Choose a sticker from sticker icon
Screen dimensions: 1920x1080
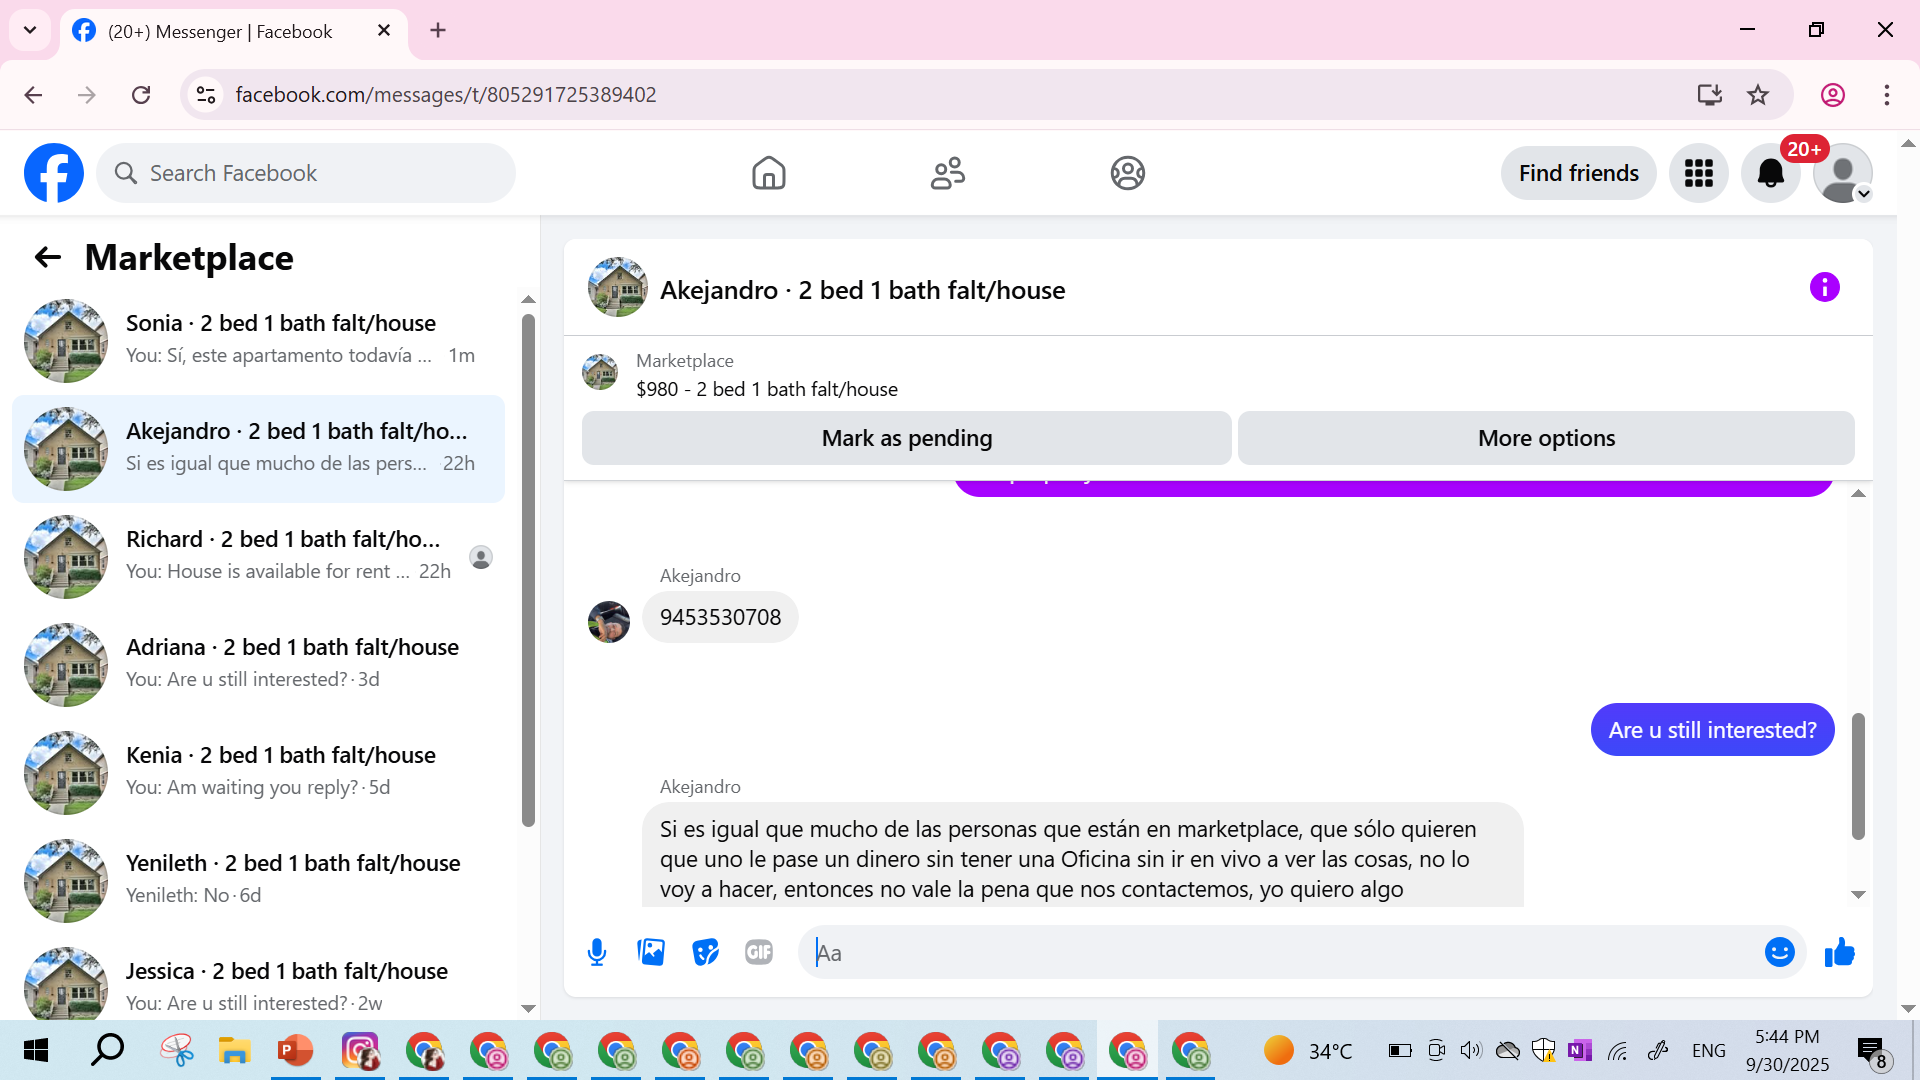tap(705, 953)
